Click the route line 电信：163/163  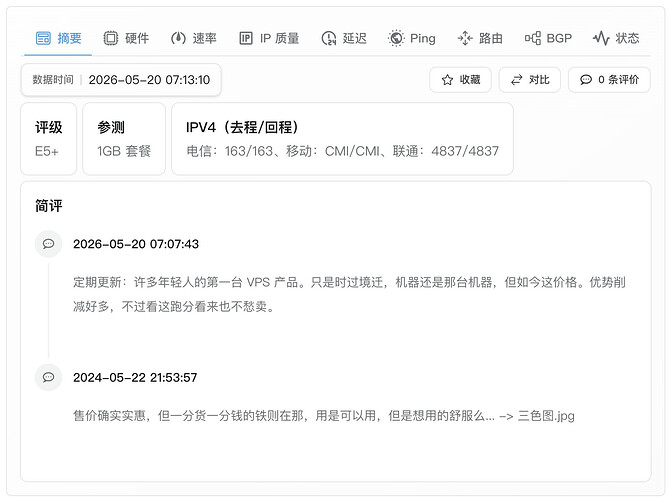(x=230, y=151)
